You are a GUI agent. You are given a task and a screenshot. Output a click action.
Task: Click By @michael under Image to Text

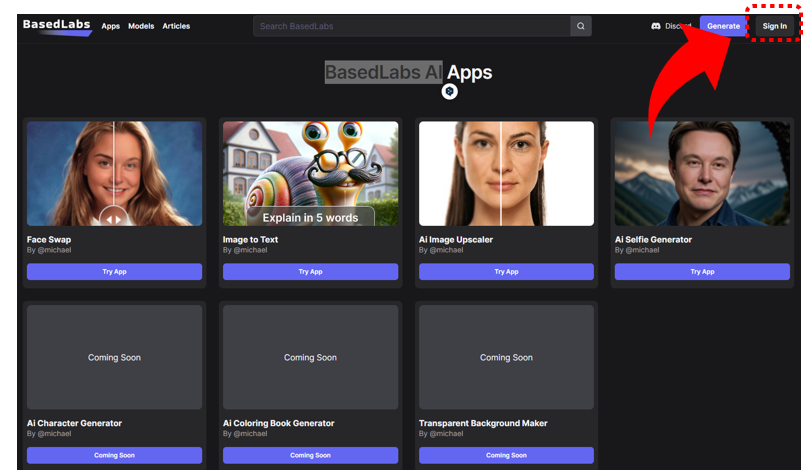[x=245, y=250]
